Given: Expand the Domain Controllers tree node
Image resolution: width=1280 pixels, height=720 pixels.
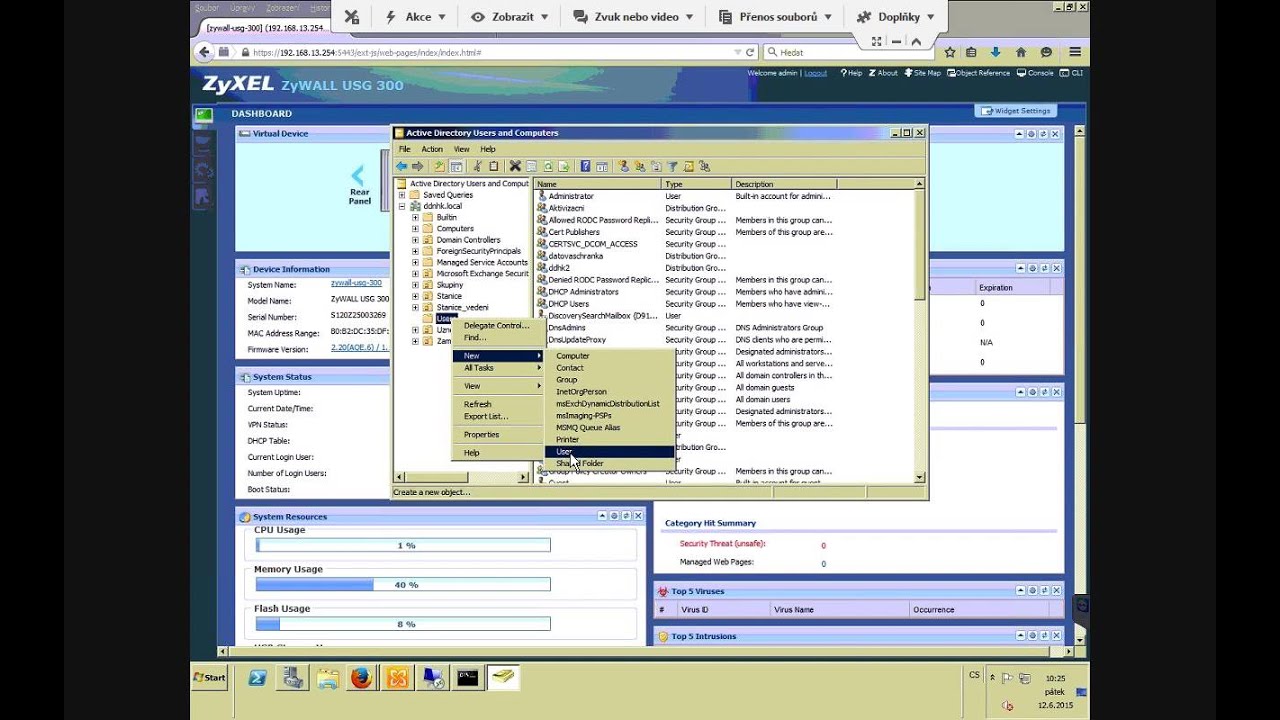Looking at the screenshot, I should 415,240.
